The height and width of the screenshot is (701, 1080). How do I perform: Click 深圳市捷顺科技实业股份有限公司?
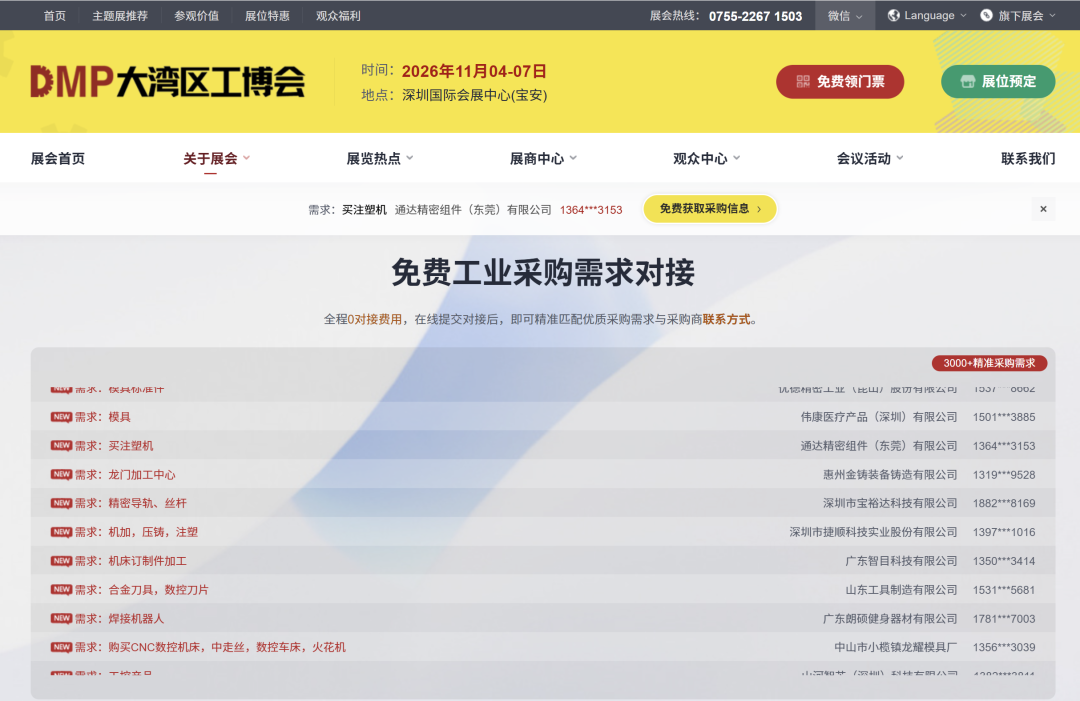point(873,532)
